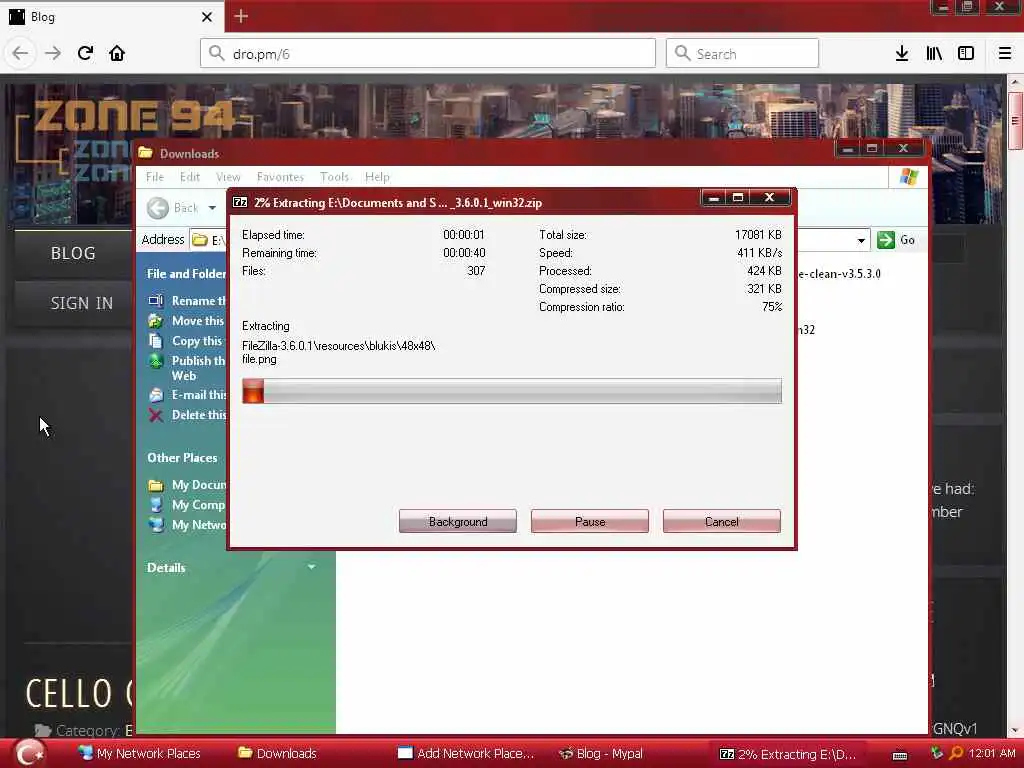Go to the browser home page icon
Image resolution: width=1024 pixels, height=768 pixels.
[117, 54]
